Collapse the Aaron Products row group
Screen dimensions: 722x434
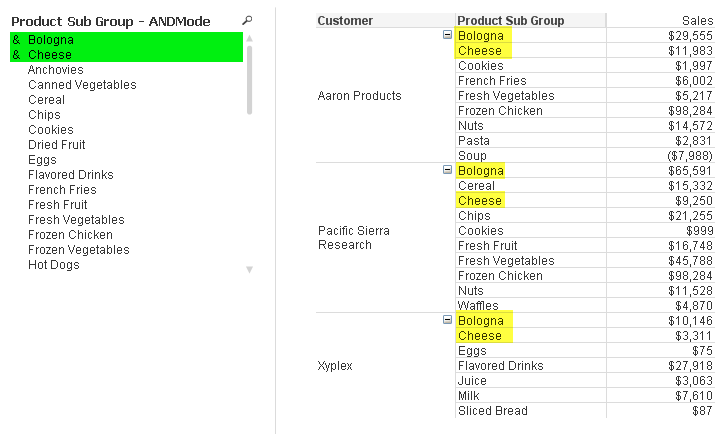point(447,35)
